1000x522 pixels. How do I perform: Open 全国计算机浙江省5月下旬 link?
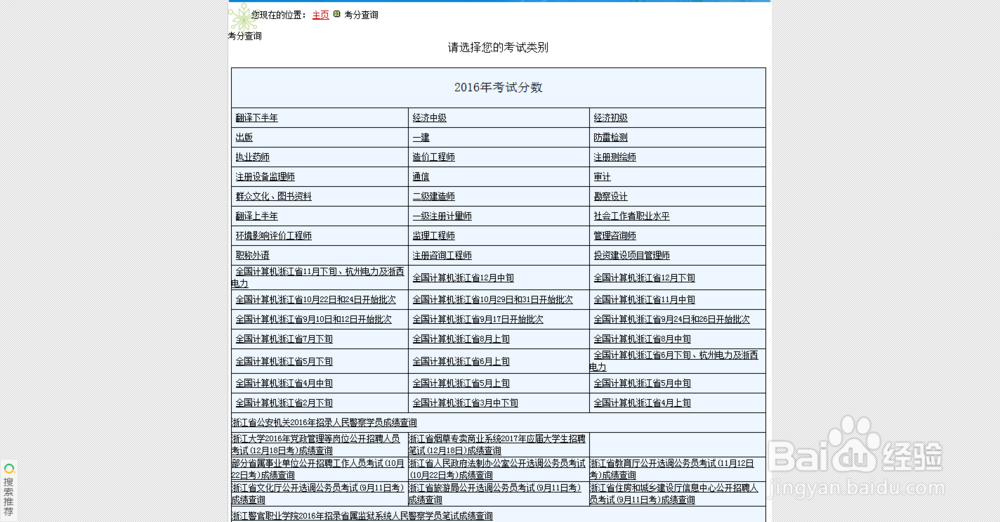click(284, 362)
